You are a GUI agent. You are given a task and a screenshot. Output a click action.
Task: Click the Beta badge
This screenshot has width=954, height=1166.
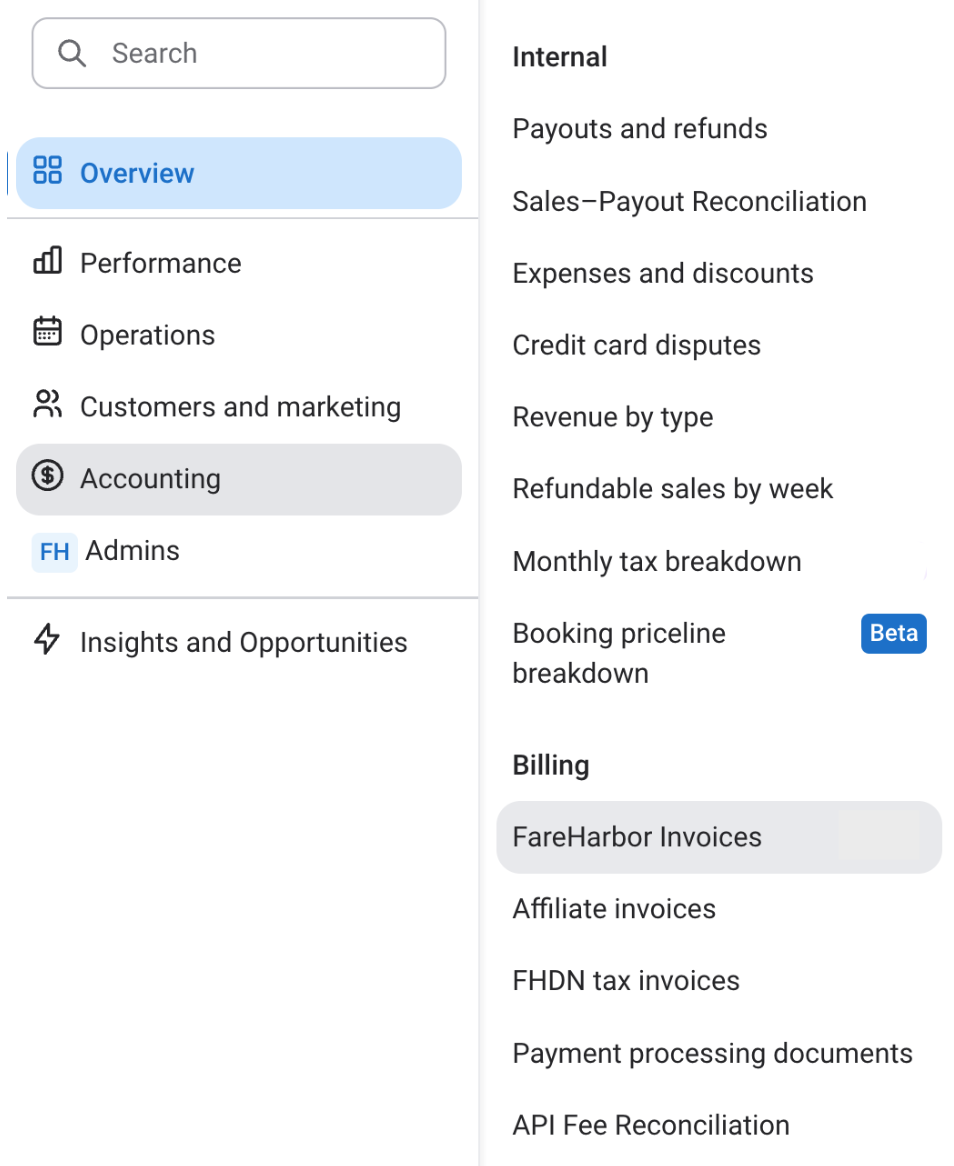[x=894, y=634]
